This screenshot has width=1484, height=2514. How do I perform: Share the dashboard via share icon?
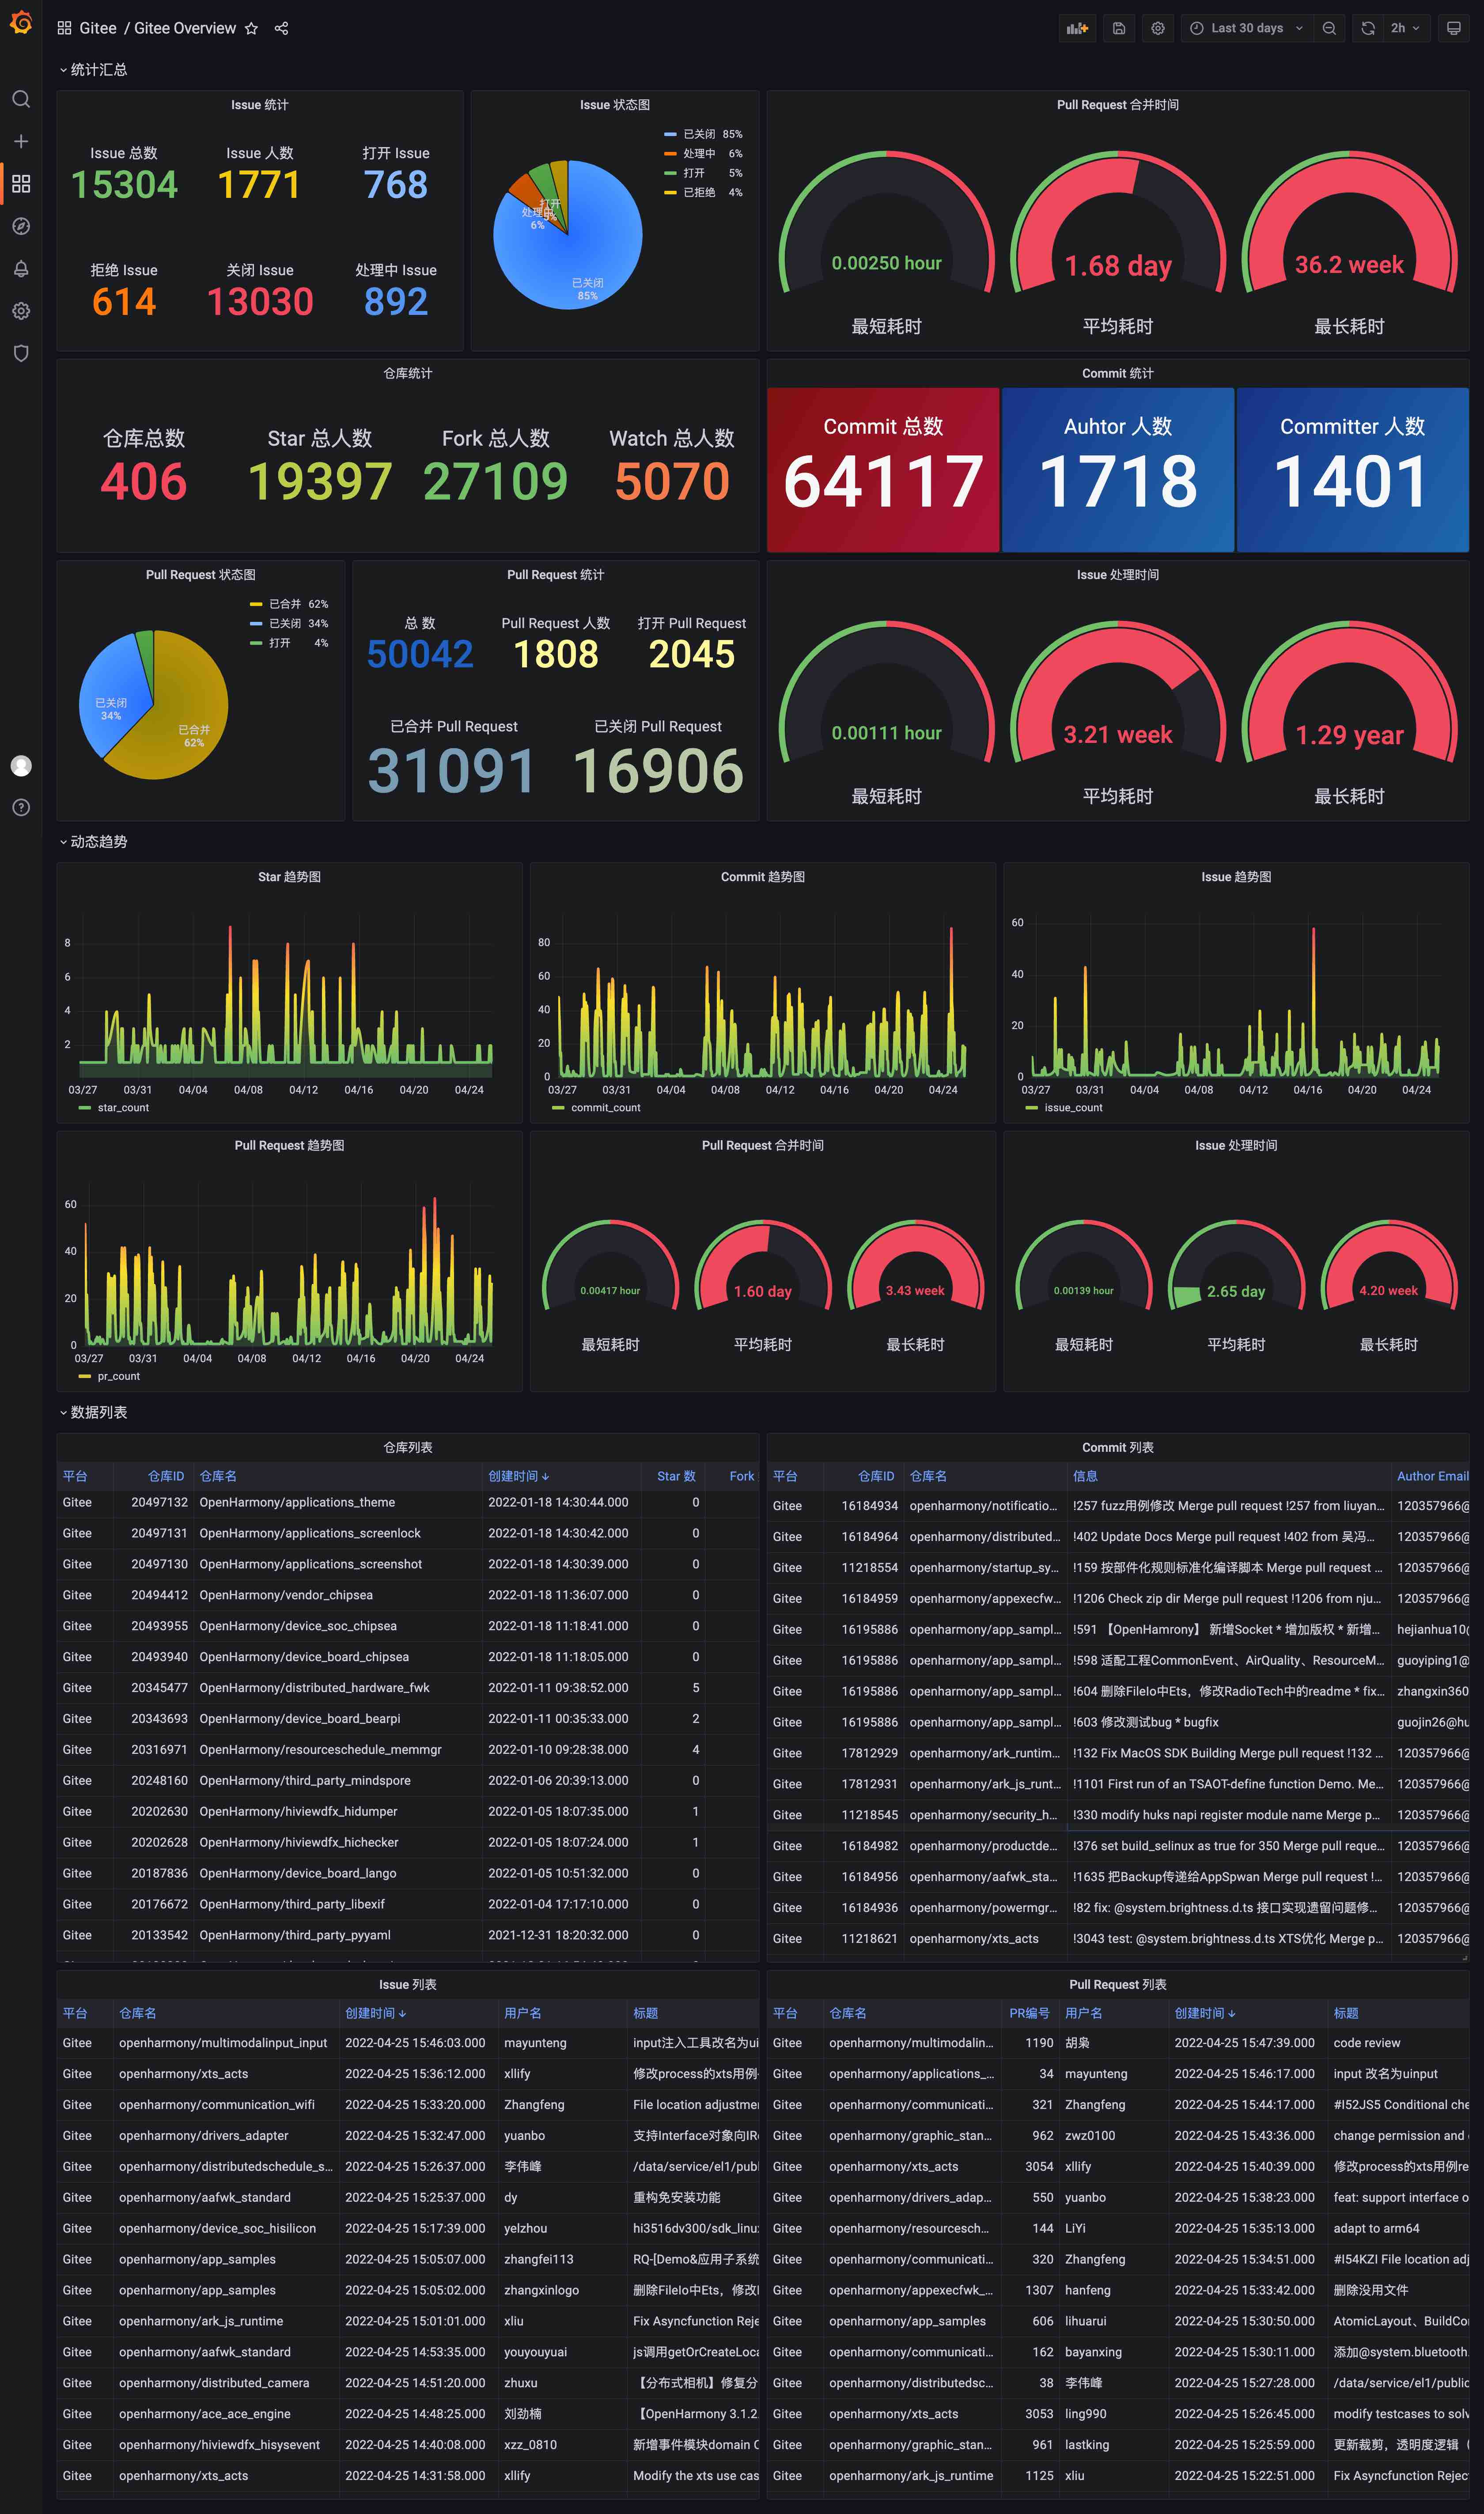(x=281, y=28)
